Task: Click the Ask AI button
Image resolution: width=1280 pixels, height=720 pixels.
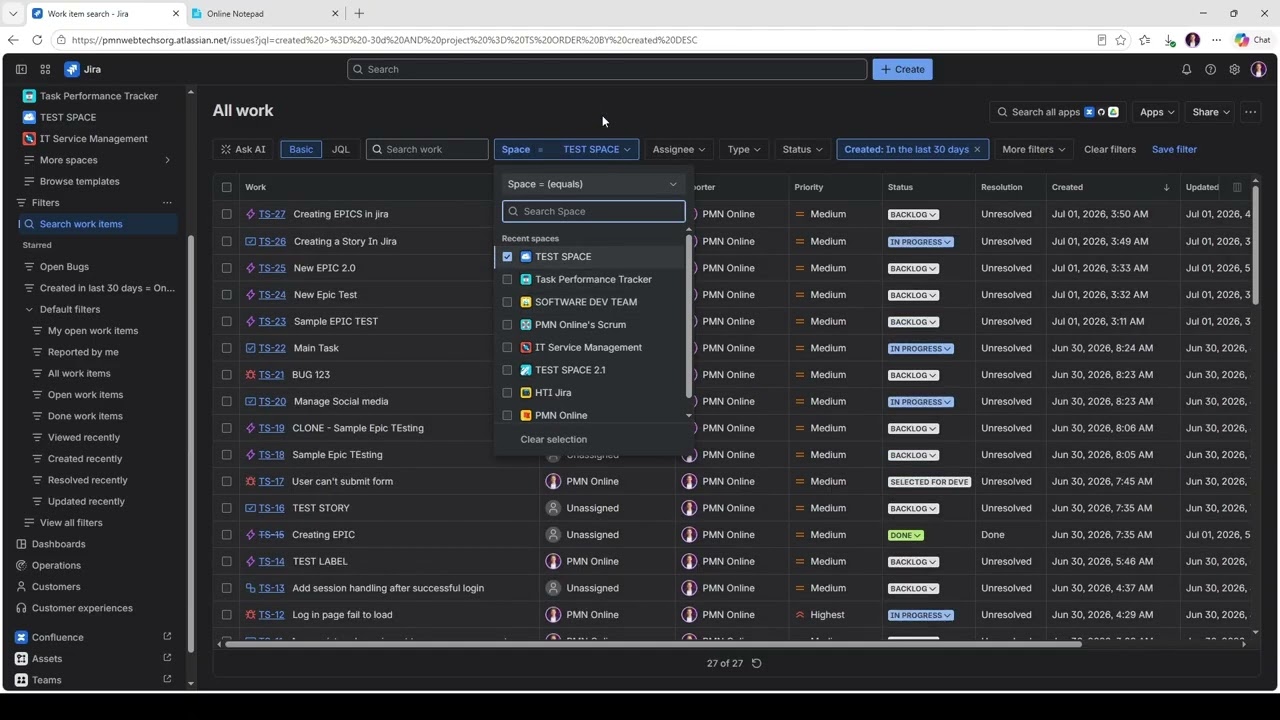Action: tap(243, 149)
